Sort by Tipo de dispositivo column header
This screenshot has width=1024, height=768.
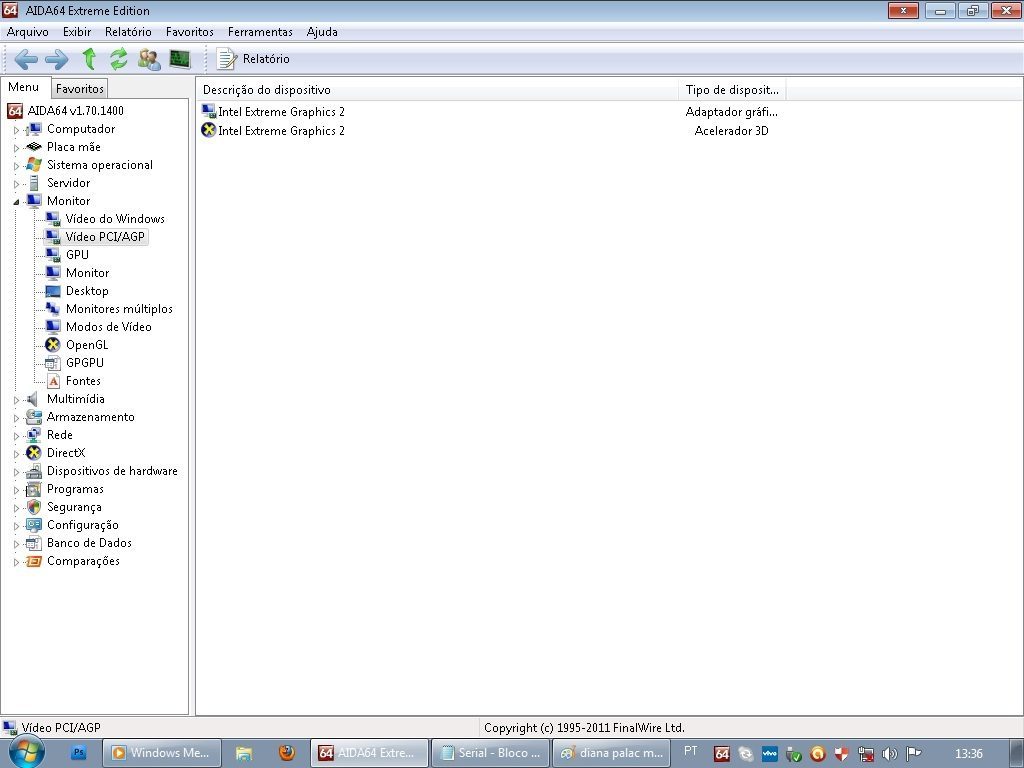tap(732, 89)
